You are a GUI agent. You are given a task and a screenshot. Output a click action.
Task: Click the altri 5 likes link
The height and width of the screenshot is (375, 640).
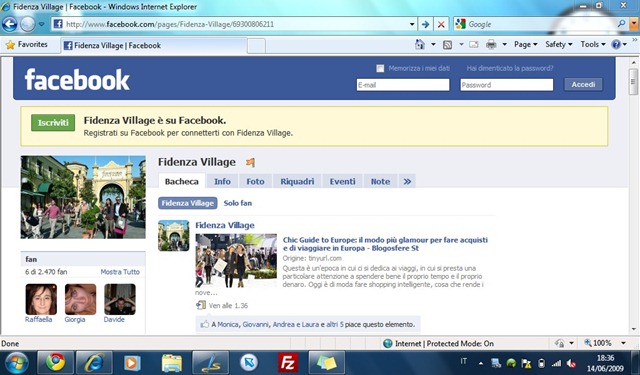click(335, 324)
